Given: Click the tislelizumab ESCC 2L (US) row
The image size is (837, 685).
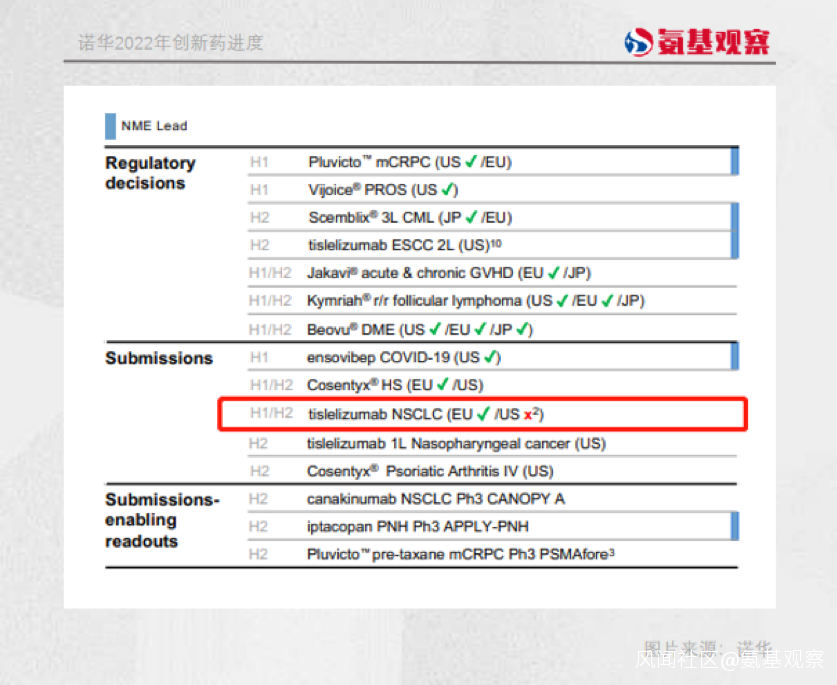Looking at the screenshot, I should pyautogui.click(x=489, y=245).
